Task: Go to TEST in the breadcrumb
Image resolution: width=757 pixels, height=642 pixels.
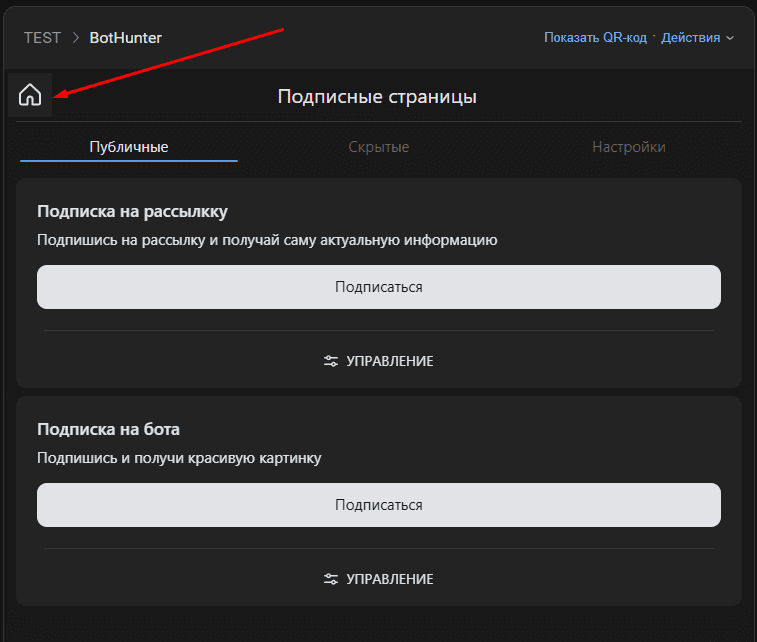Action: coord(42,38)
